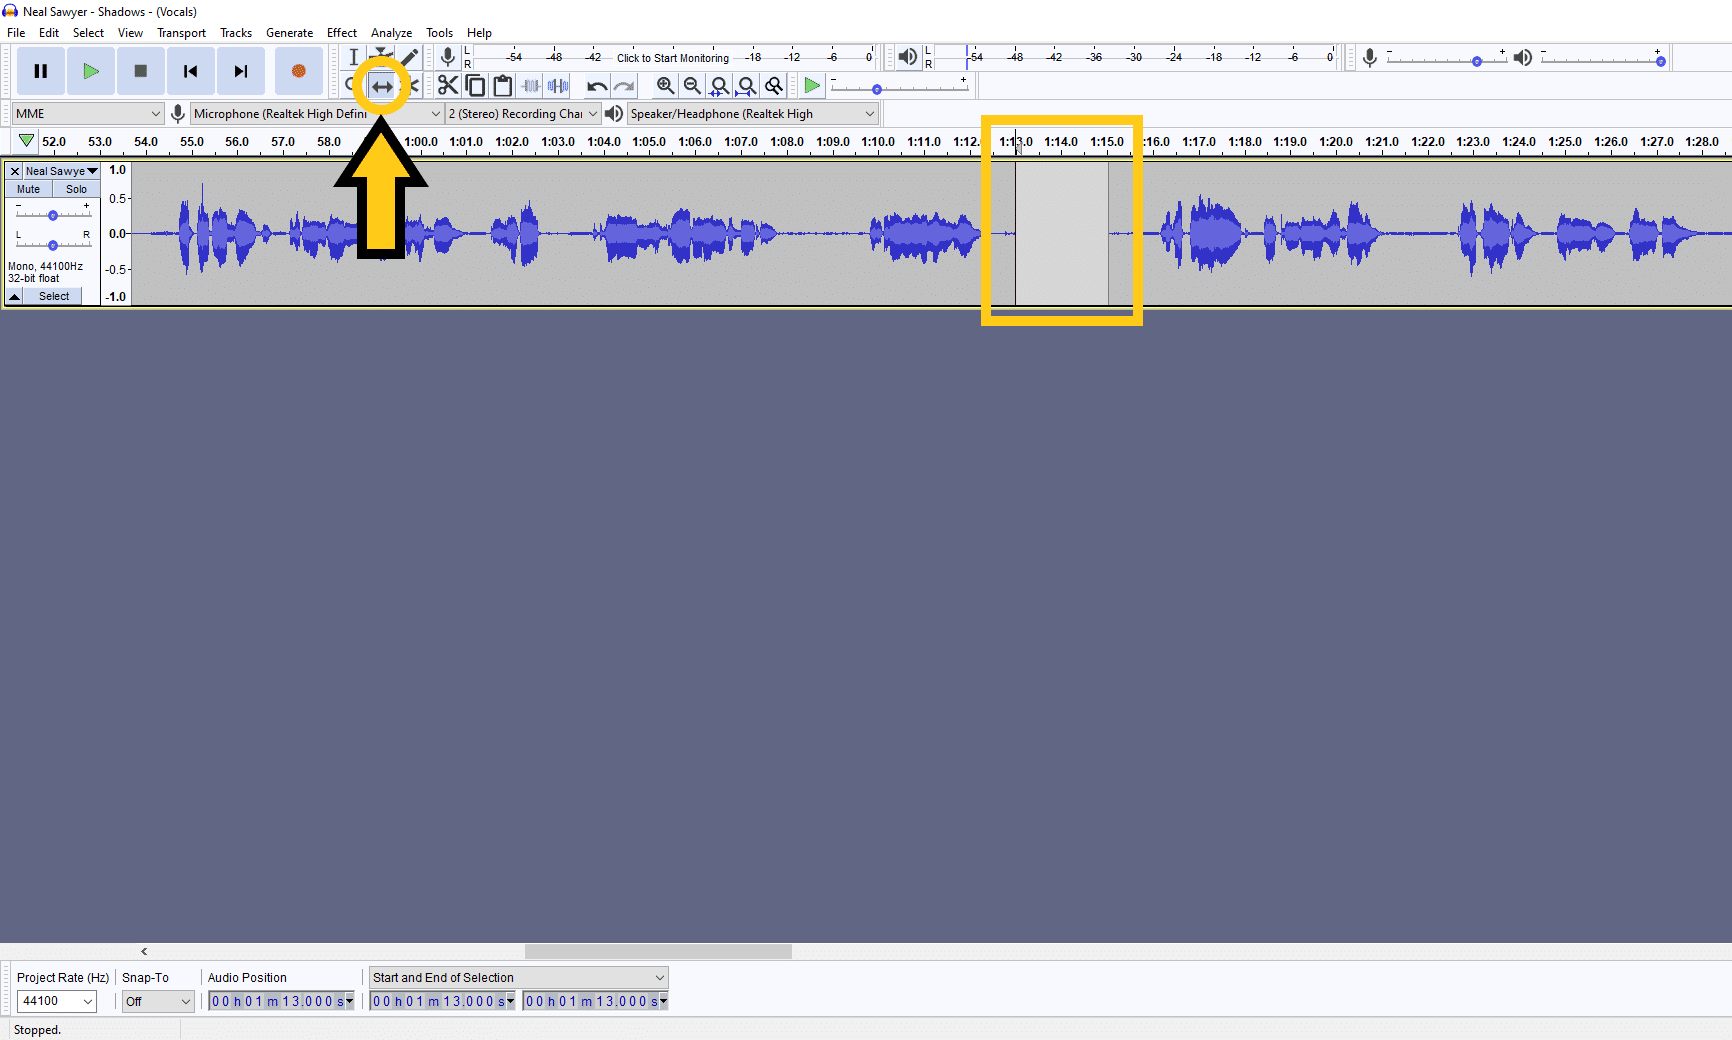Click the Audio Position time field
This screenshot has width=1732, height=1040.
click(280, 1001)
